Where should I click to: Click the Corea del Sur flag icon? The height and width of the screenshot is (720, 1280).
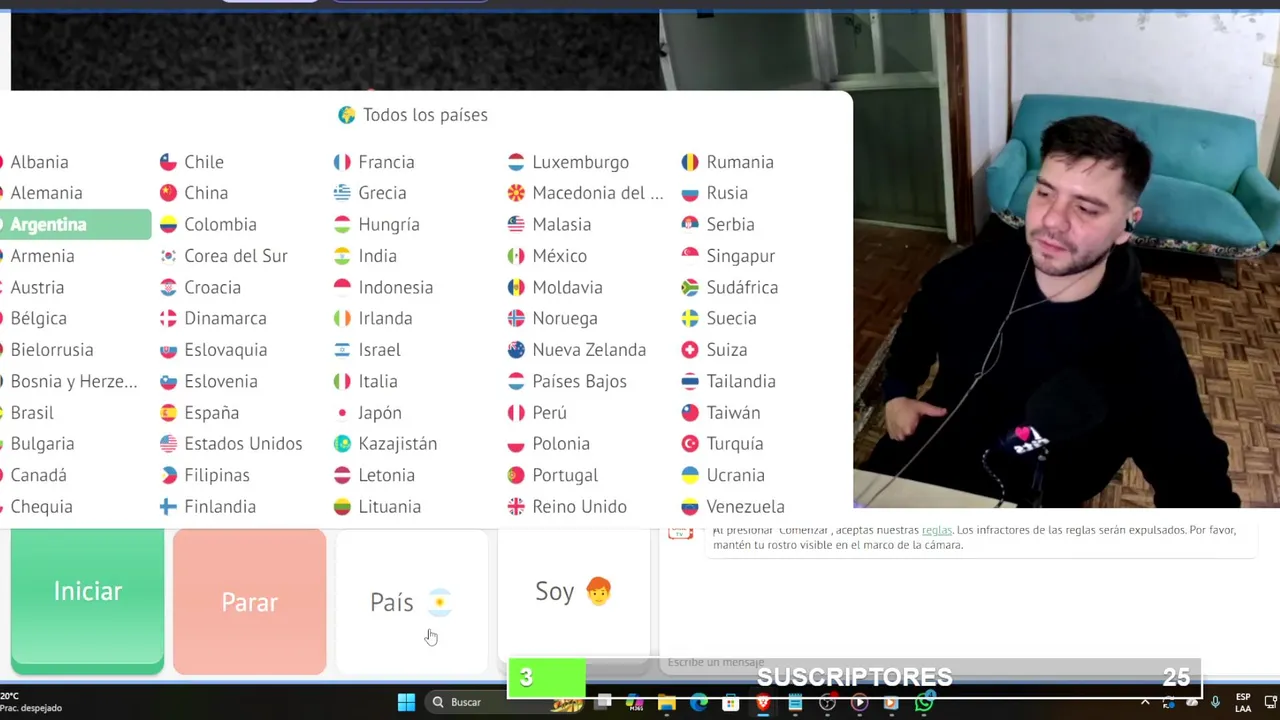tap(168, 256)
